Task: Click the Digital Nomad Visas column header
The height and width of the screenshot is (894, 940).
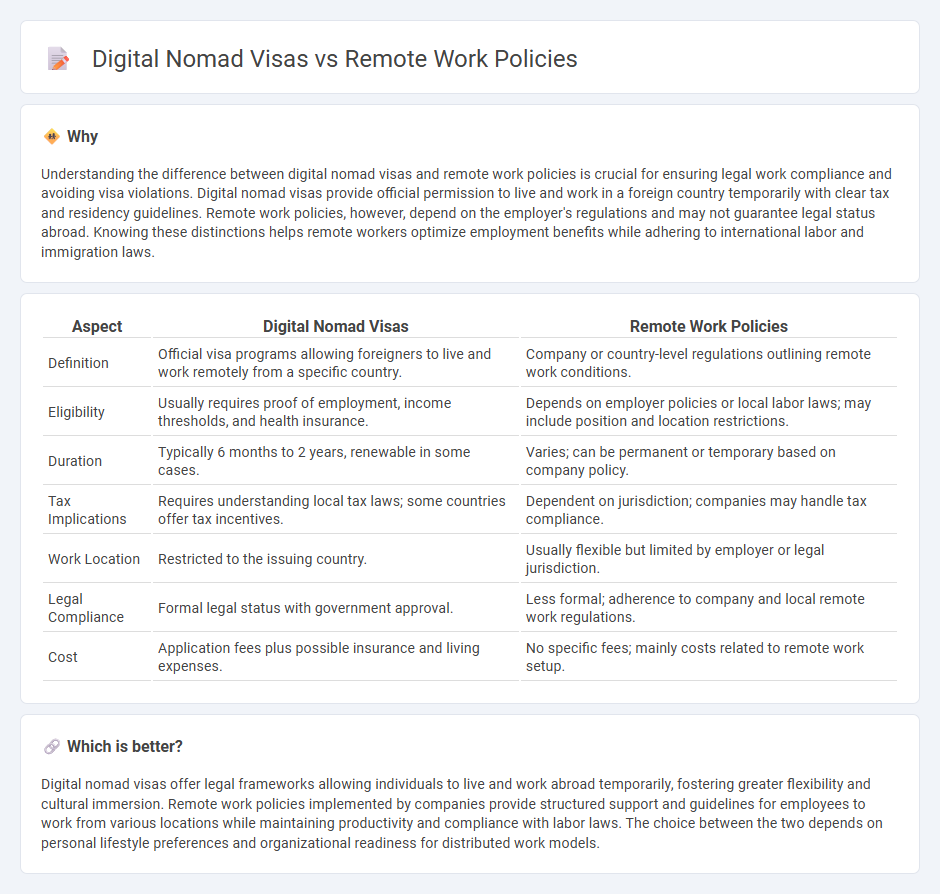Action: pos(336,326)
